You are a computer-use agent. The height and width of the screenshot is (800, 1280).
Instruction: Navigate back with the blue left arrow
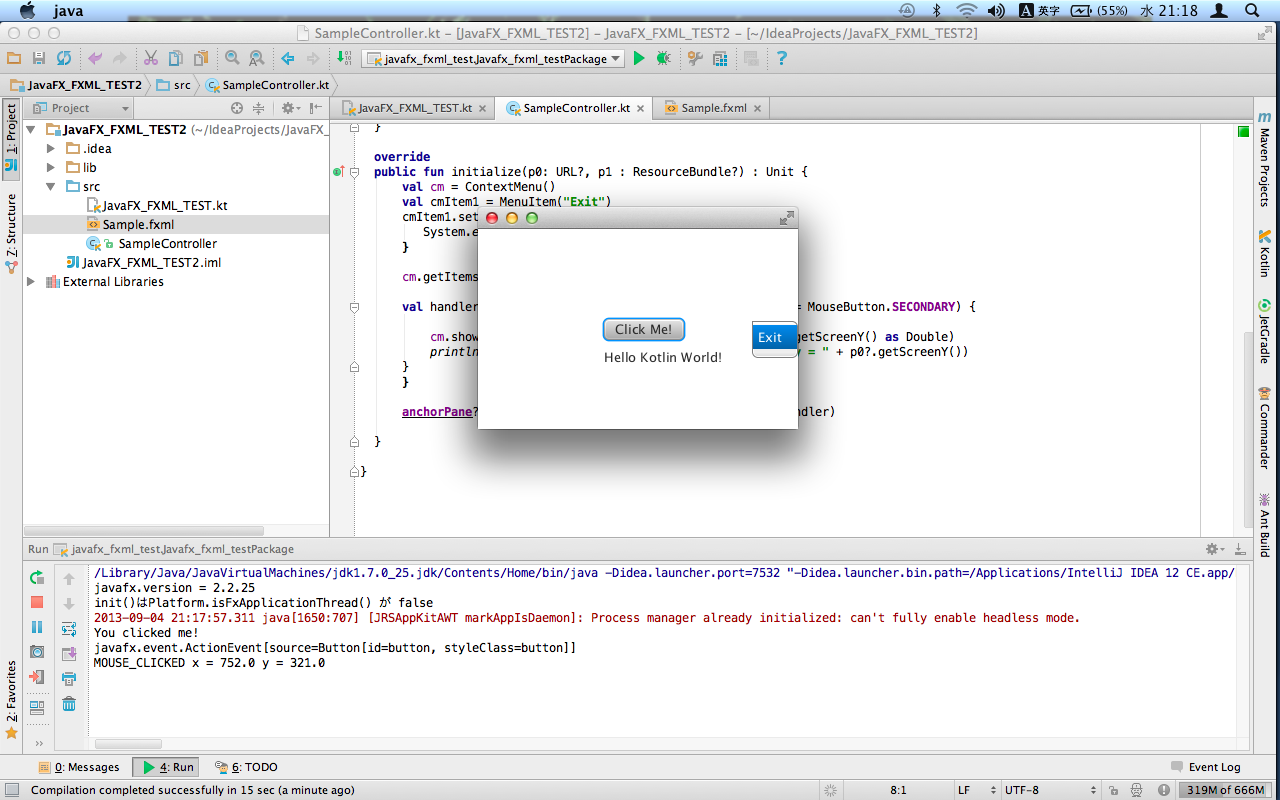(x=288, y=59)
